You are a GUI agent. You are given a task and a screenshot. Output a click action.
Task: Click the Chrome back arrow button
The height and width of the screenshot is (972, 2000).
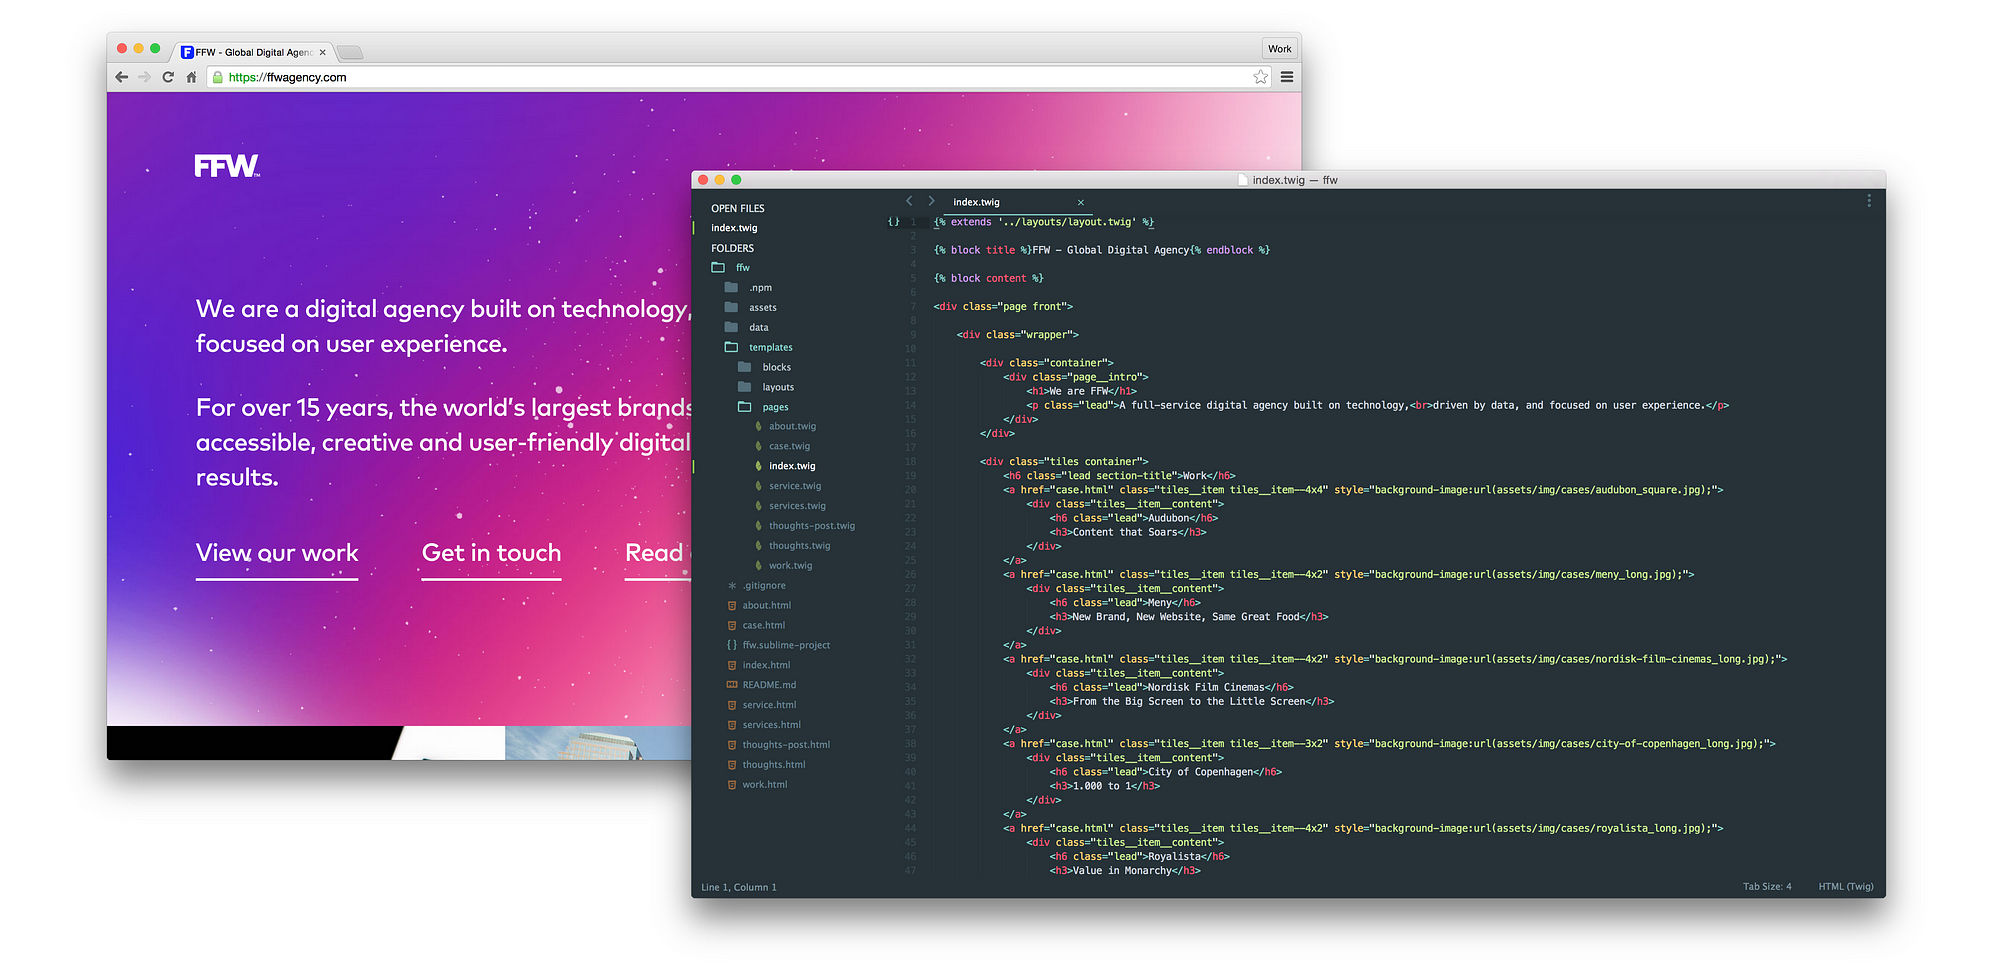point(122,77)
